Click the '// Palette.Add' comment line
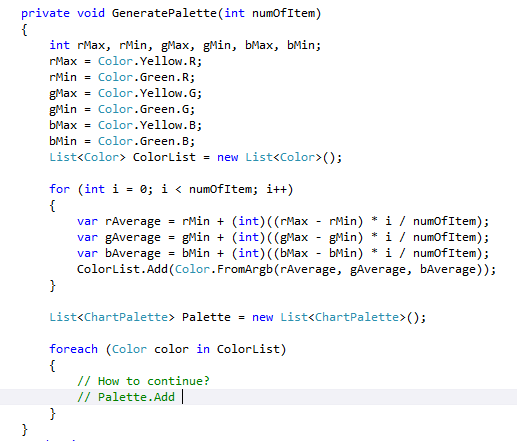The width and height of the screenshot is (517, 441). 126,397
